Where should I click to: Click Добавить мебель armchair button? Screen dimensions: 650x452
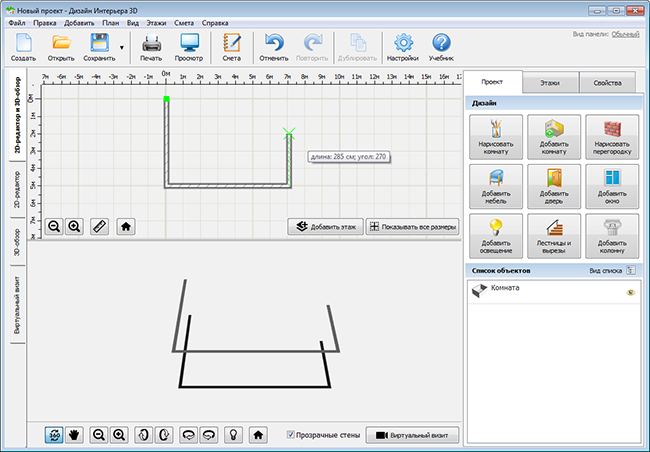click(496, 187)
